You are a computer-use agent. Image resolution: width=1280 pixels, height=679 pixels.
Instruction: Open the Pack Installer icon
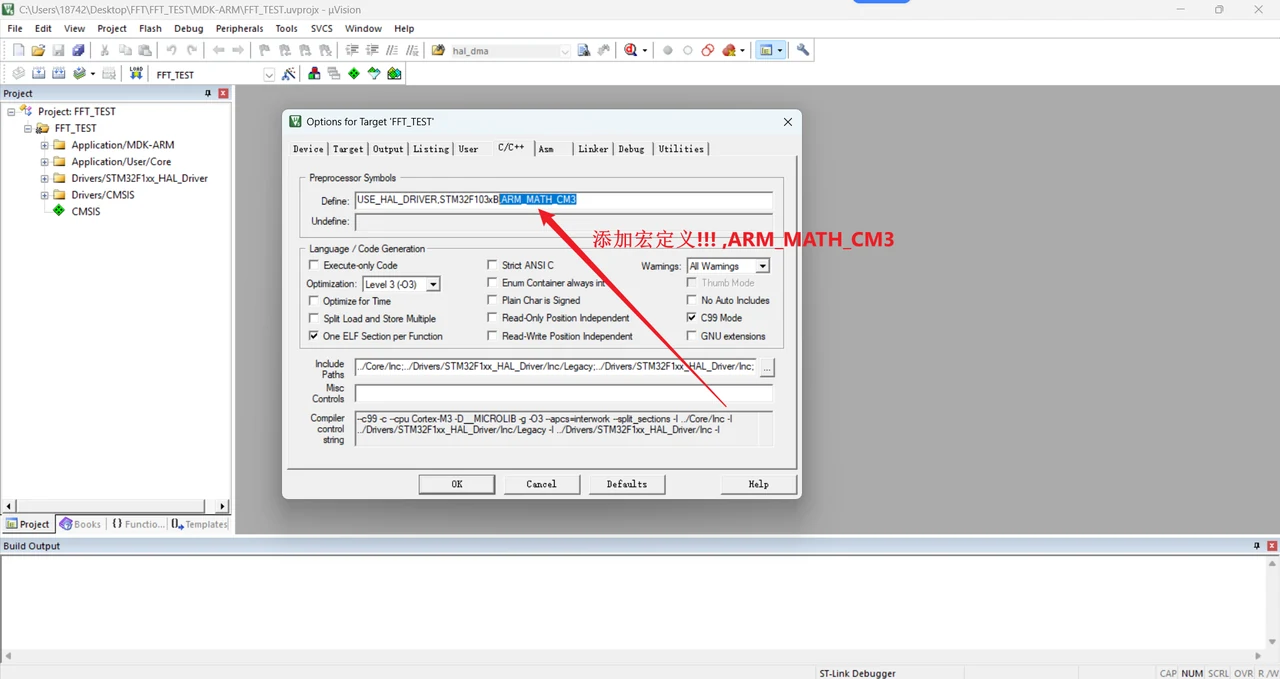(394, 74)
